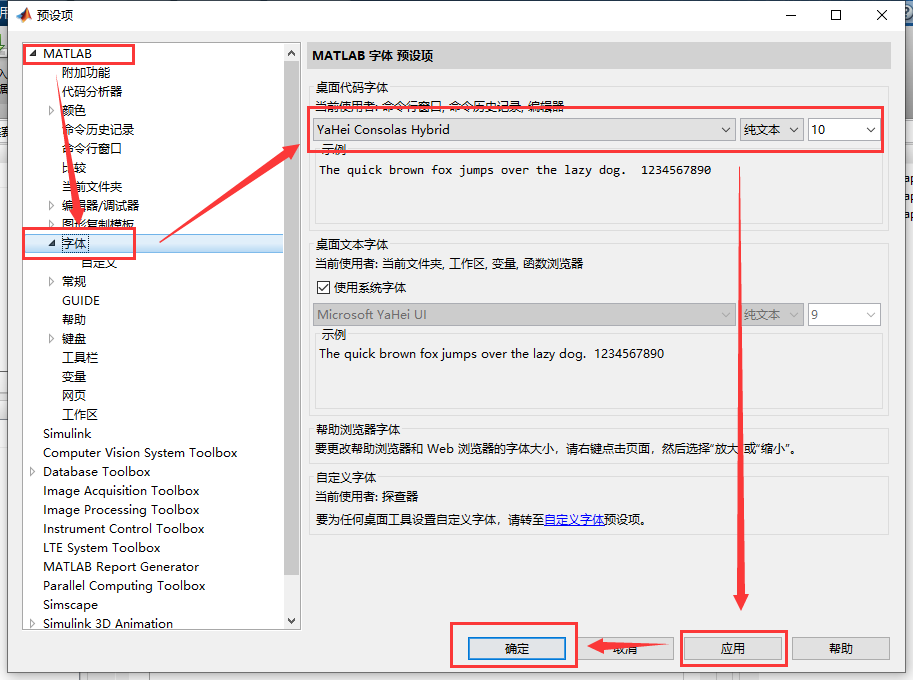Expand the 颜色 tree node
The image size is (913, 680).
point(51,110)
